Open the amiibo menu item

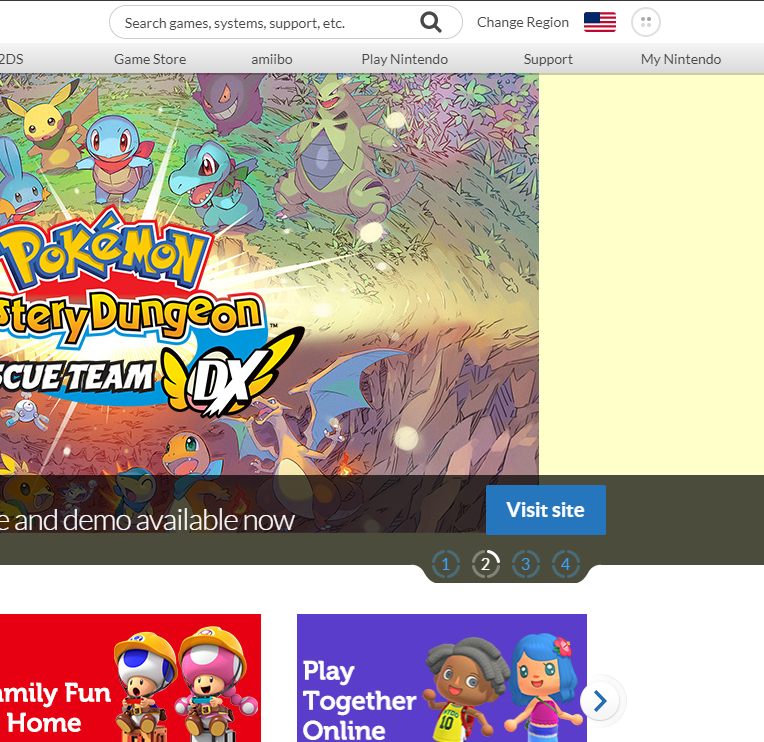click(272, 59)
